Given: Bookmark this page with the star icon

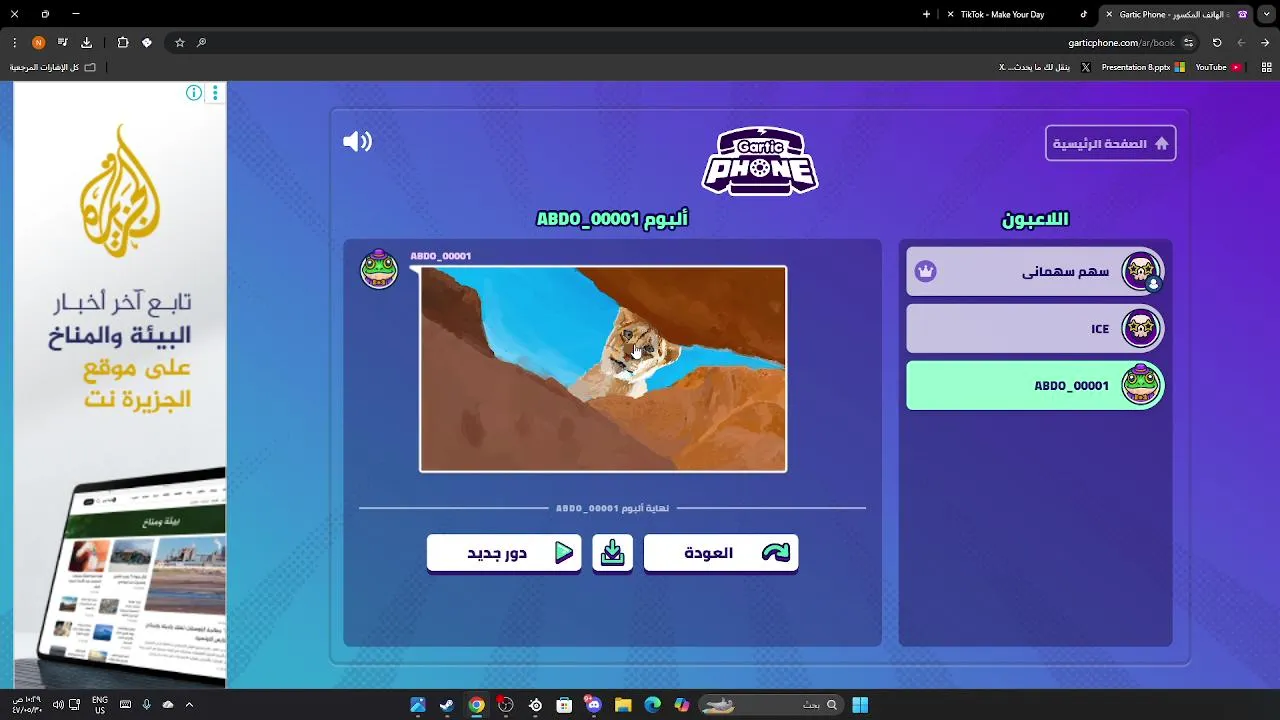Looking at the screenshot, I should (179, 43).
